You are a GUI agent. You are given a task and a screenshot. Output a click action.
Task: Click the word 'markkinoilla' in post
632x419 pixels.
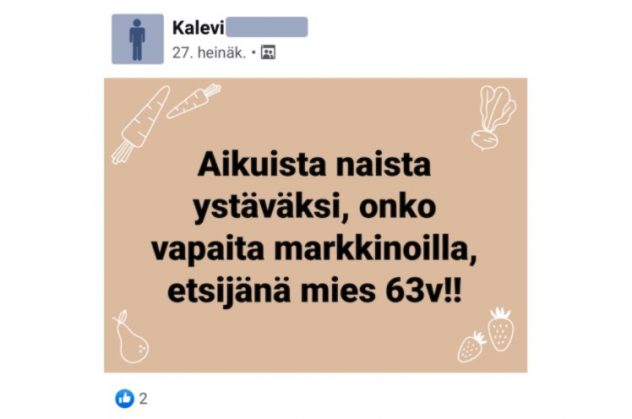(x=373, y=249)
